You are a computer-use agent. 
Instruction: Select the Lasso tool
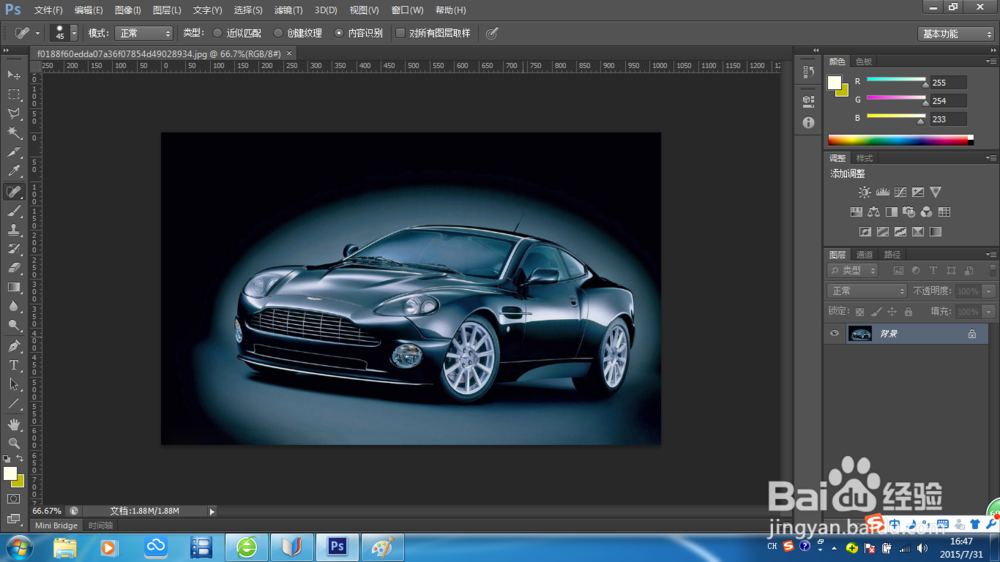[x=13, y=114]
